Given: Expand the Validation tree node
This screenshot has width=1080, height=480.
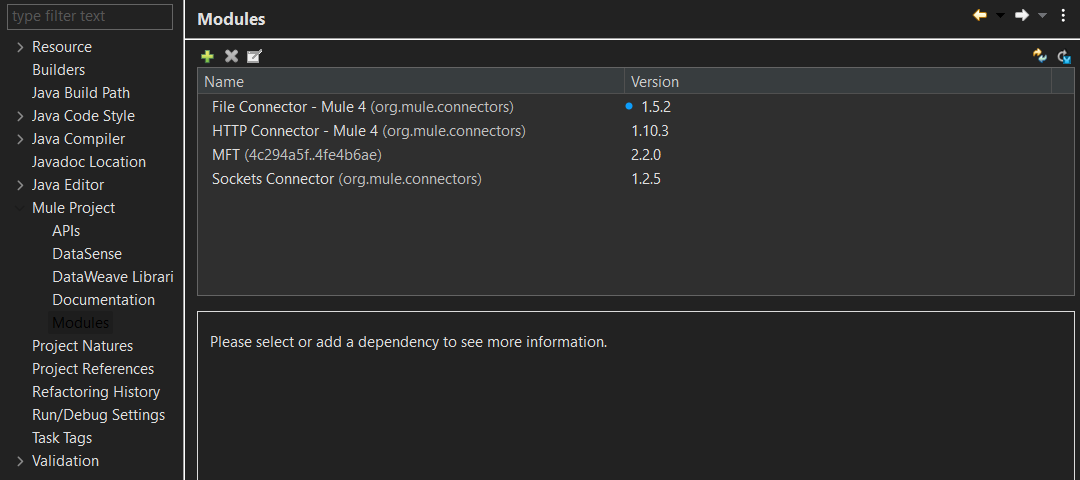Looking at the screenshot, I should point(20,461).
